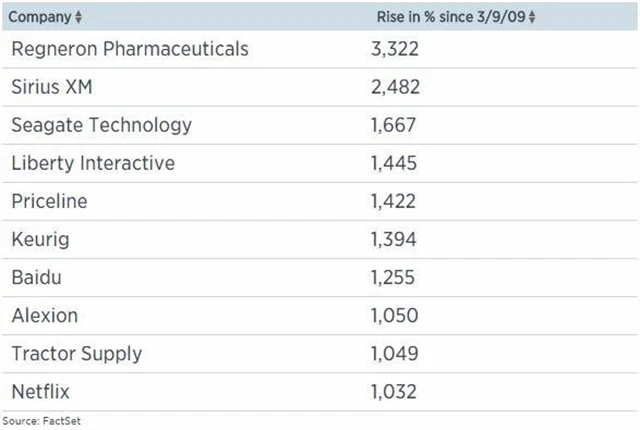Click the sort arrows beside Company header

[79, 18]
